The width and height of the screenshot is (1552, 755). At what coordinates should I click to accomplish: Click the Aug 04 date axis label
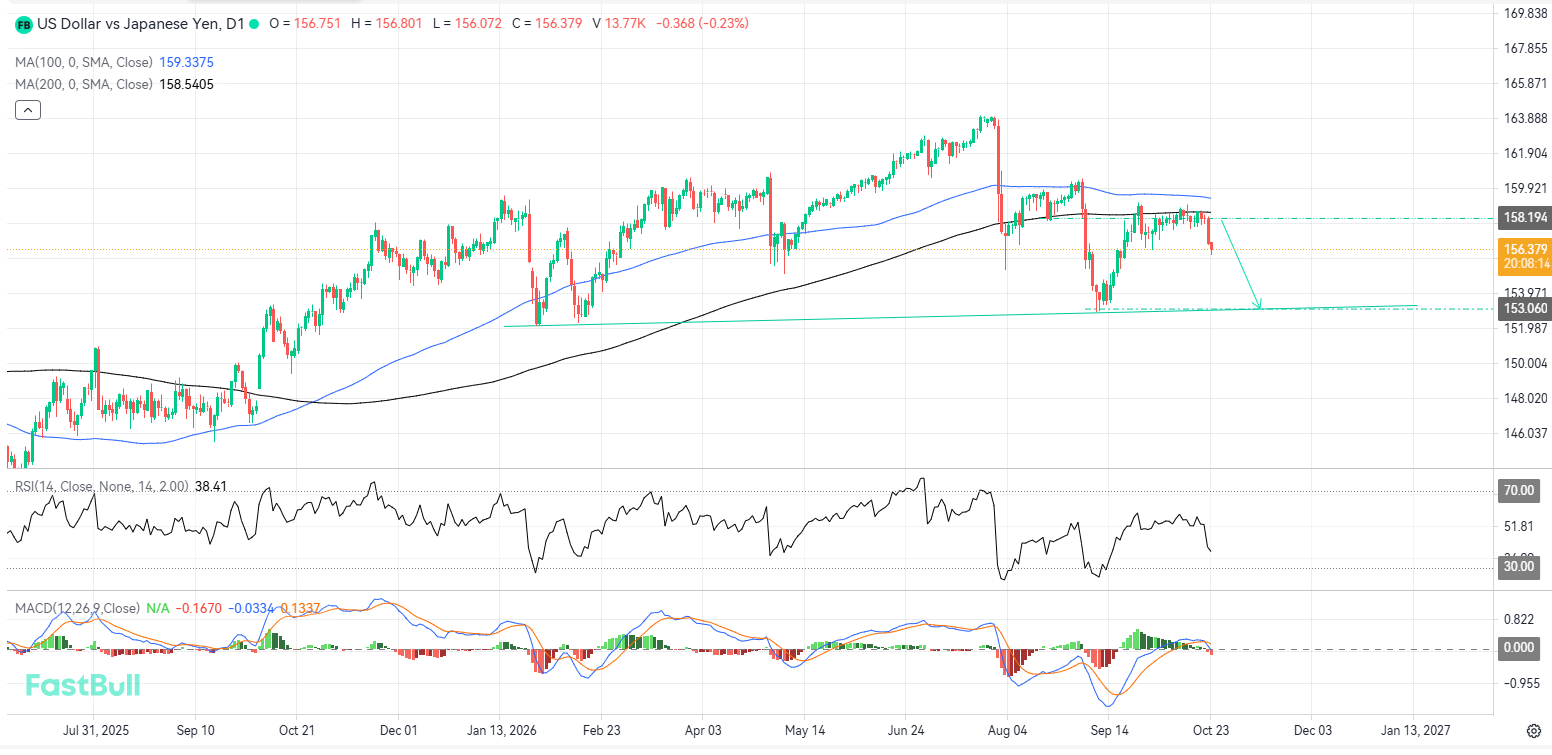point(1005,731)
